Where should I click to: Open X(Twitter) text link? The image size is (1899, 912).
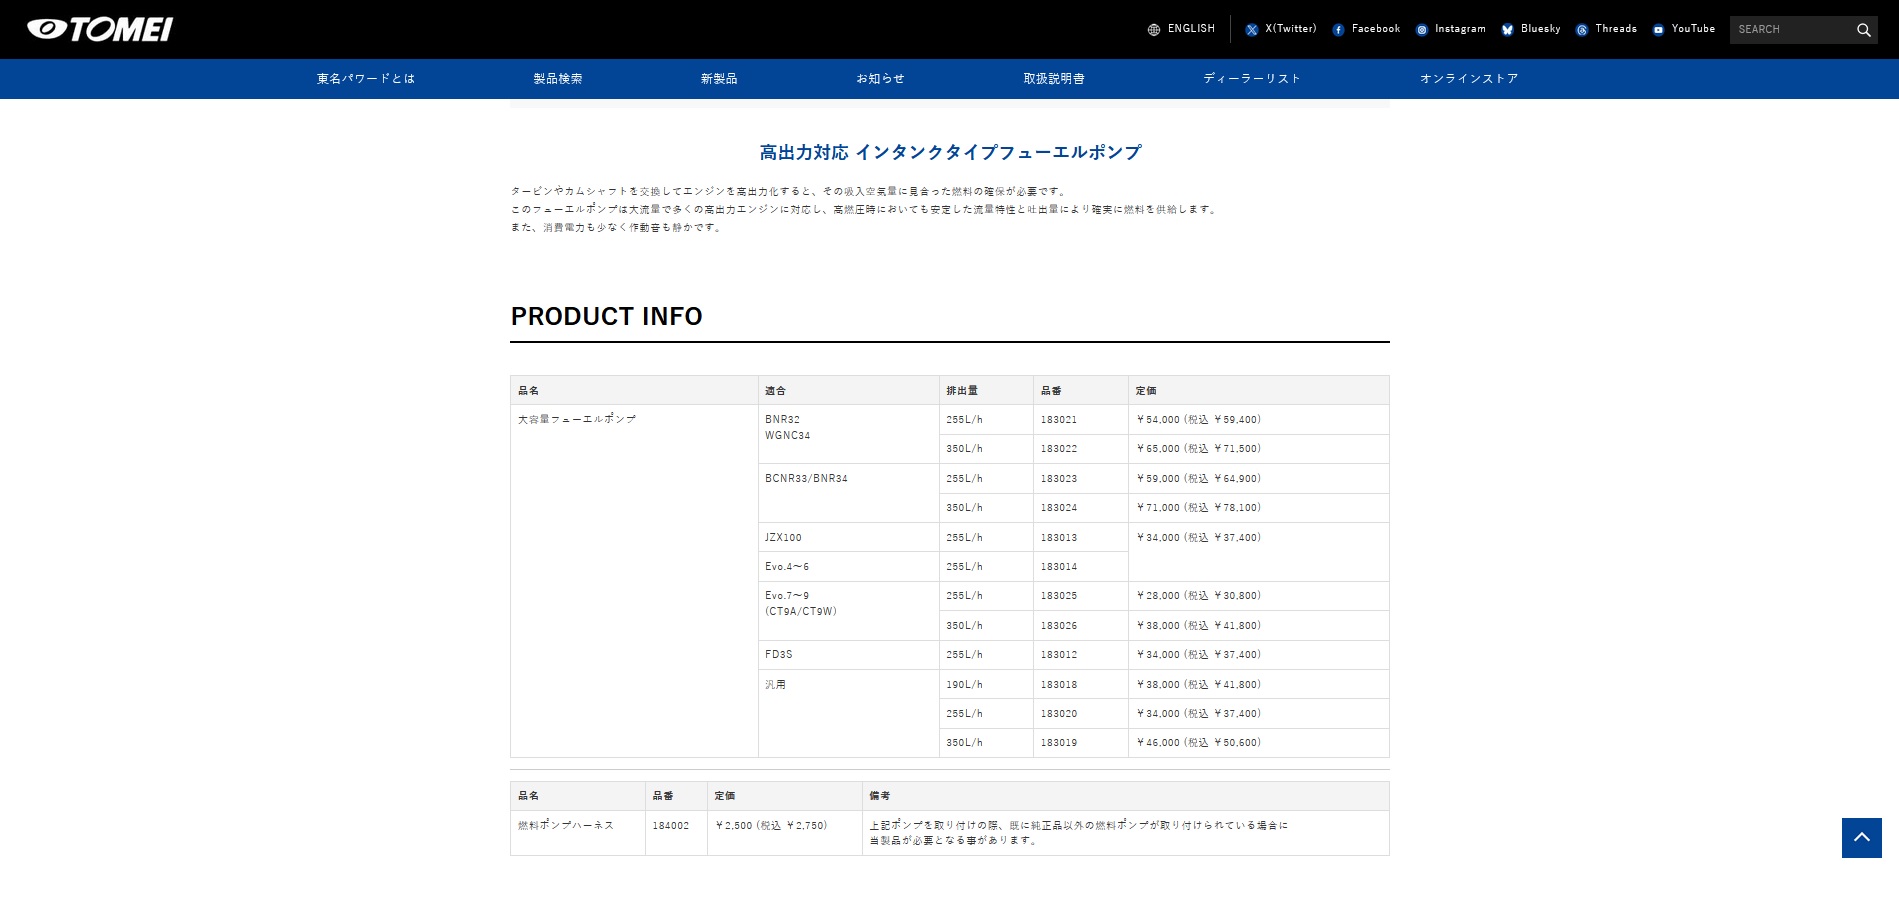click(1291, 29)
